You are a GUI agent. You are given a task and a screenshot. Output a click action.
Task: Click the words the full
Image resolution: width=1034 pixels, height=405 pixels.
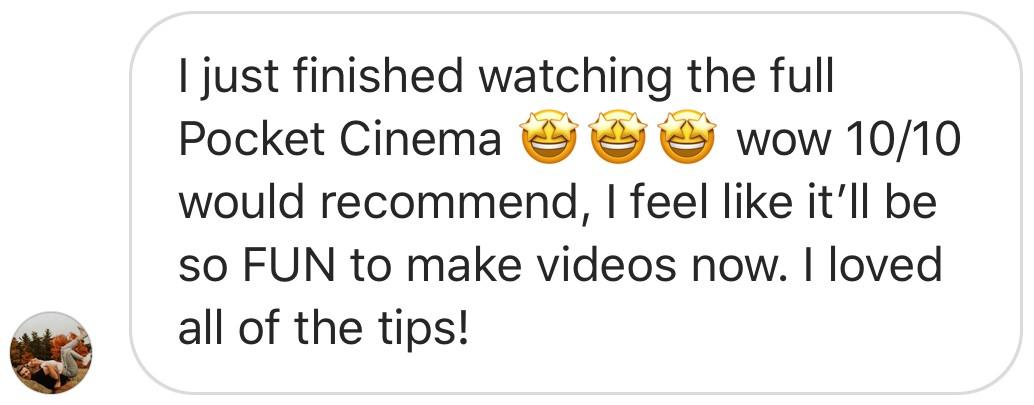tap(760, 77)
